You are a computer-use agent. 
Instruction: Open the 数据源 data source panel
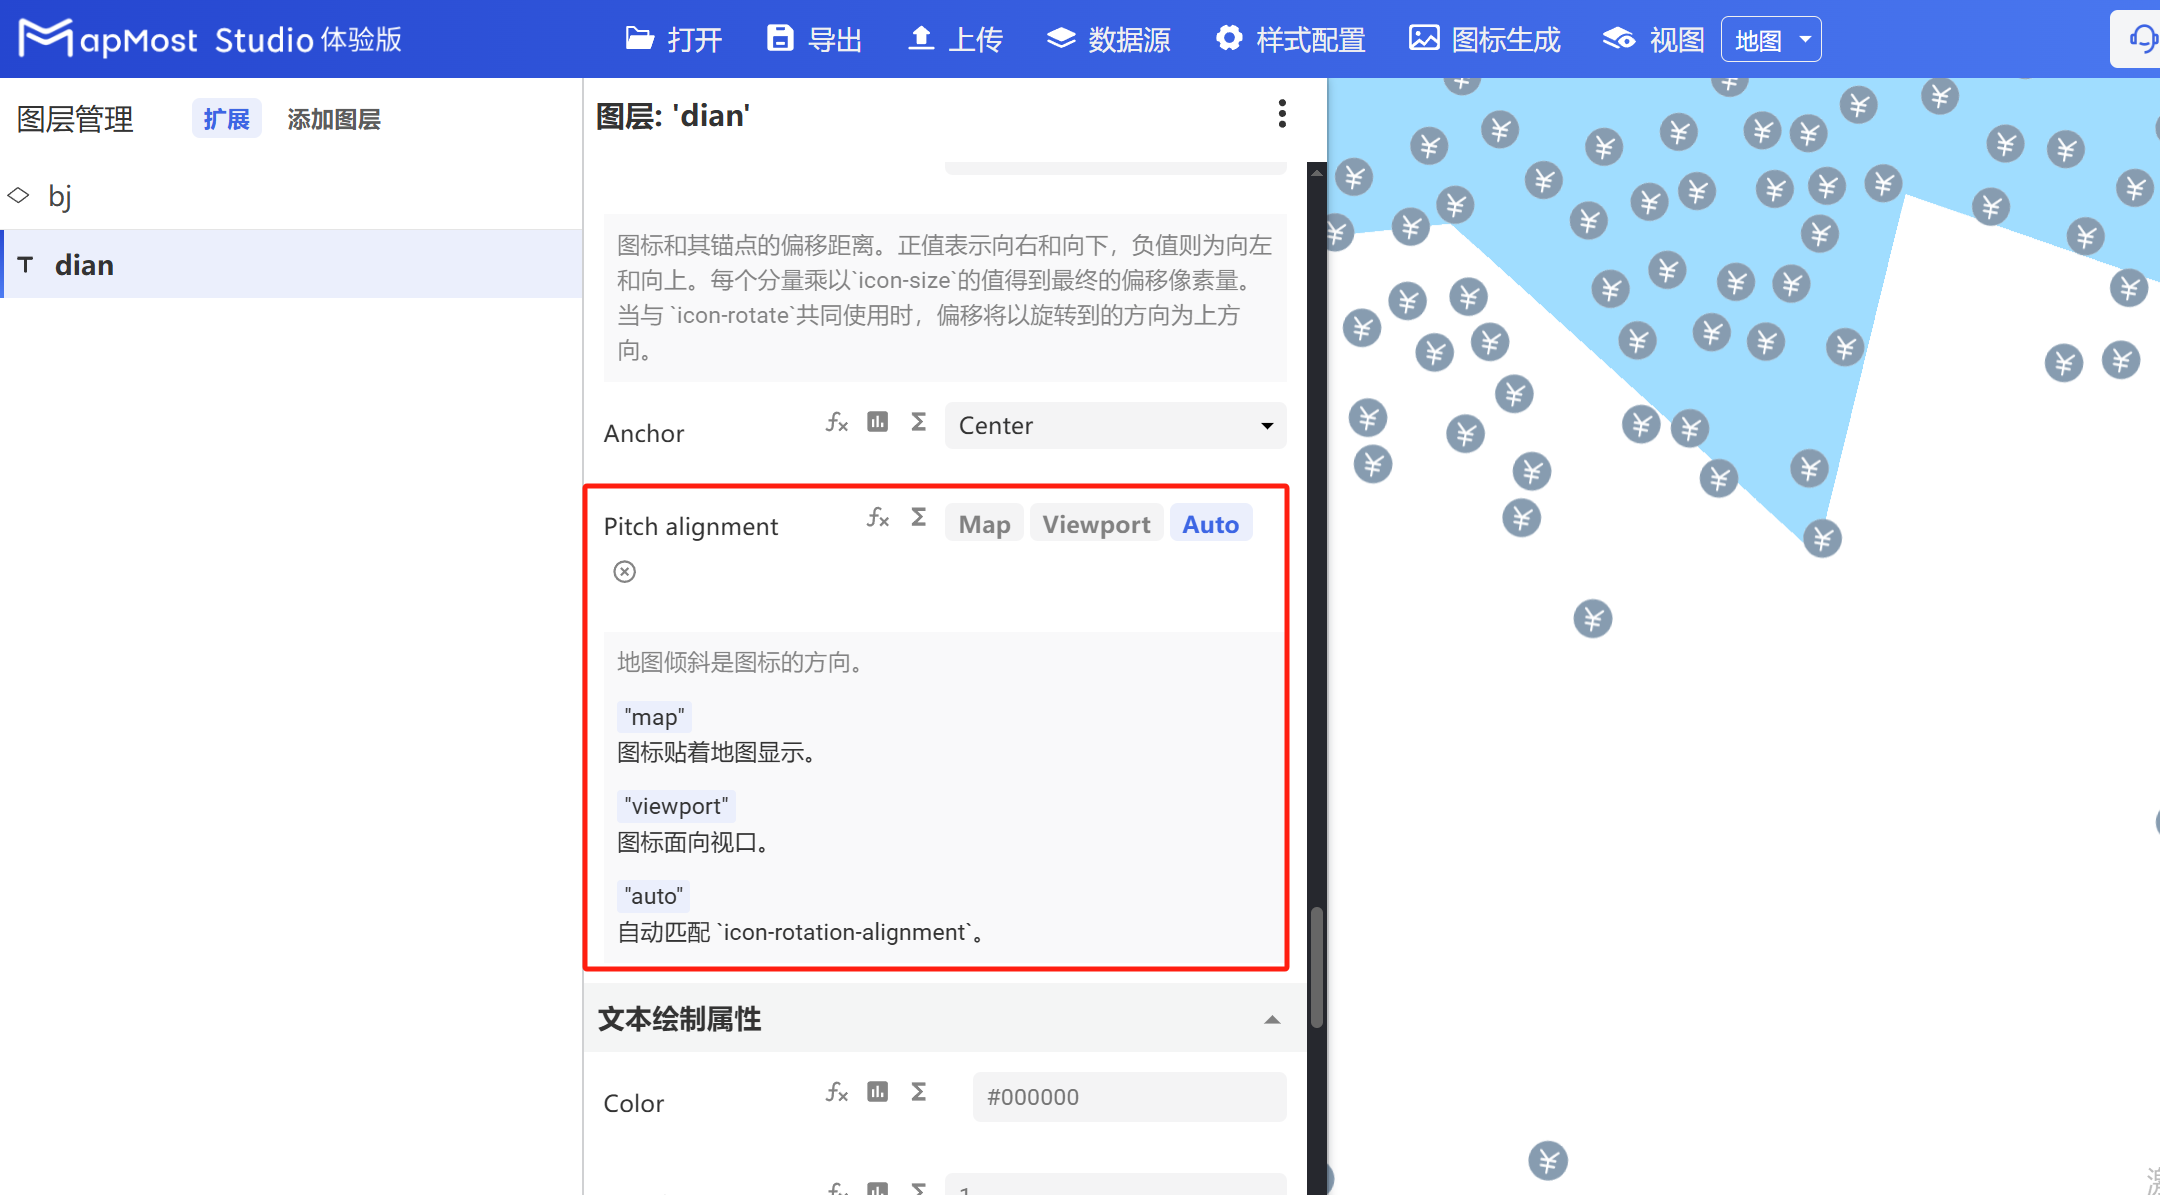point(1062,38)
